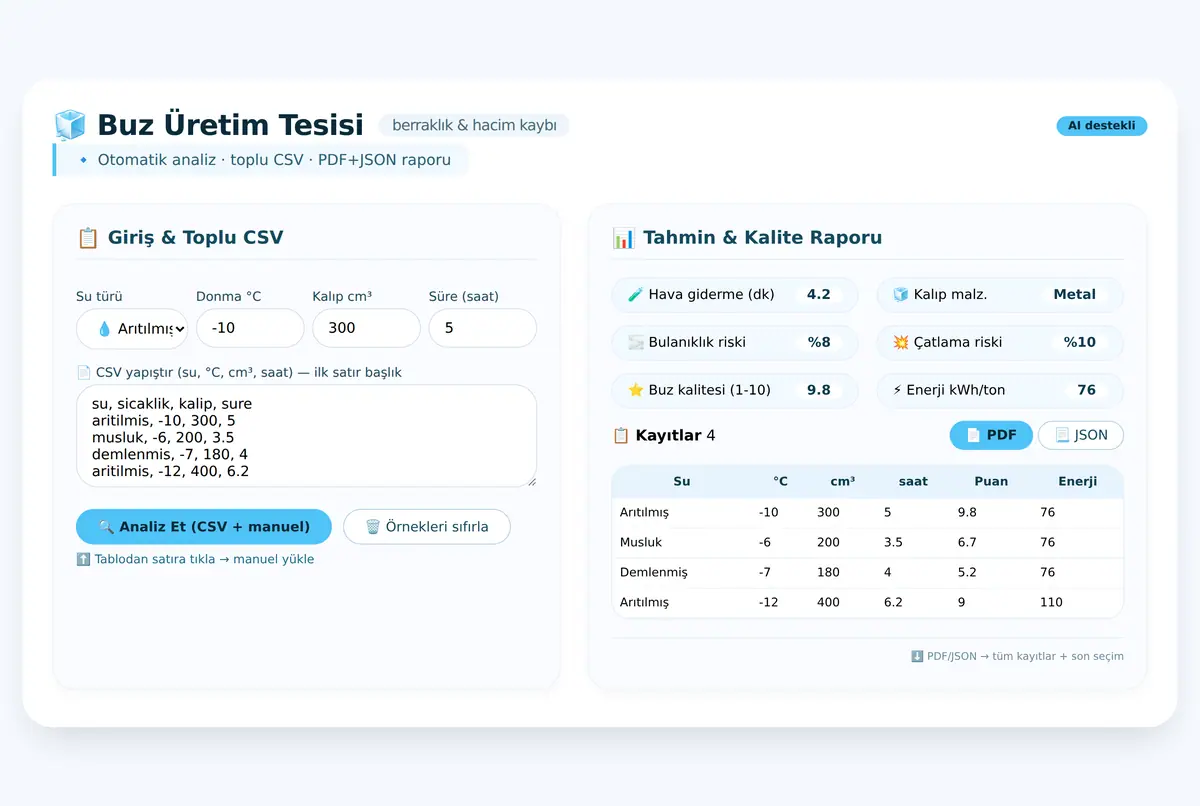Click the fog icon beside Bulanıklık riski
Image resolution: width=1200 pixels, height=806 pixels.
[635, 342]
